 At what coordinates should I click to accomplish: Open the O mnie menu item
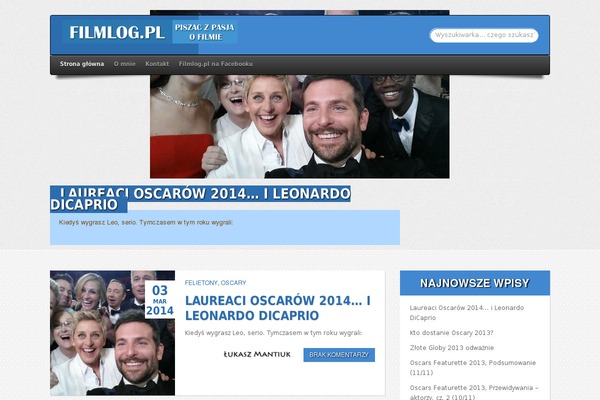125,64
